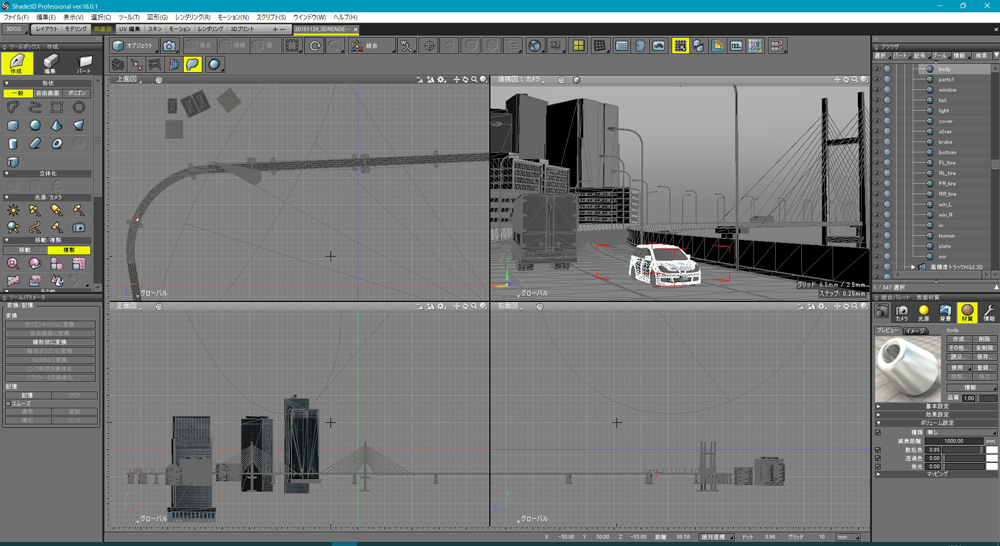Open 材質 (Material) in integrated palette
The image size is (1000, 546).
[x=967, y=313]
